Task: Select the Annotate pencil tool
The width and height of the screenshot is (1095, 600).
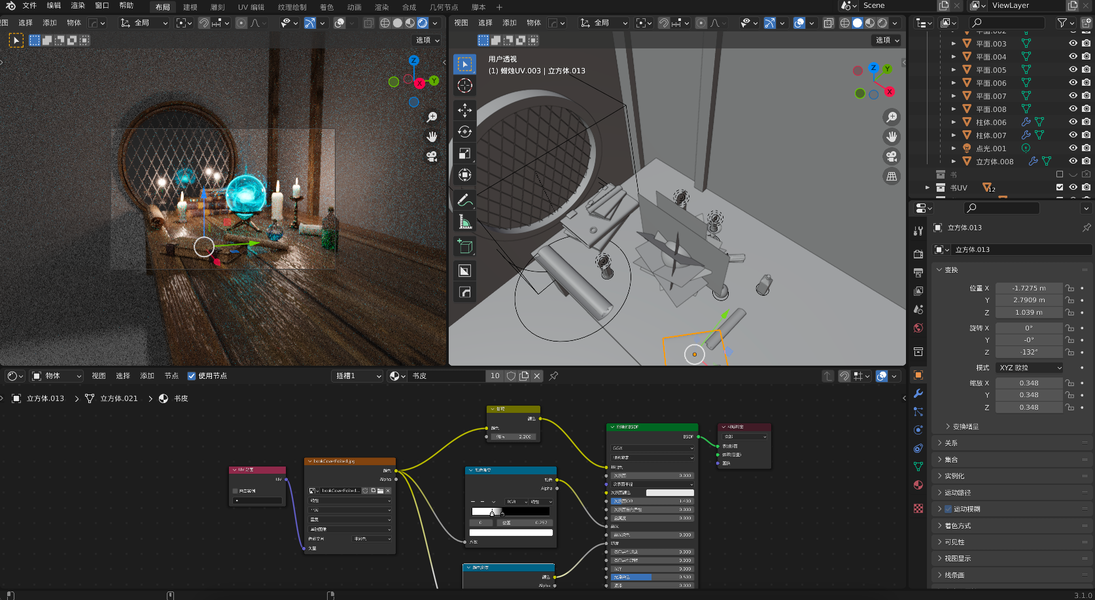Action: tap(464, 200)
